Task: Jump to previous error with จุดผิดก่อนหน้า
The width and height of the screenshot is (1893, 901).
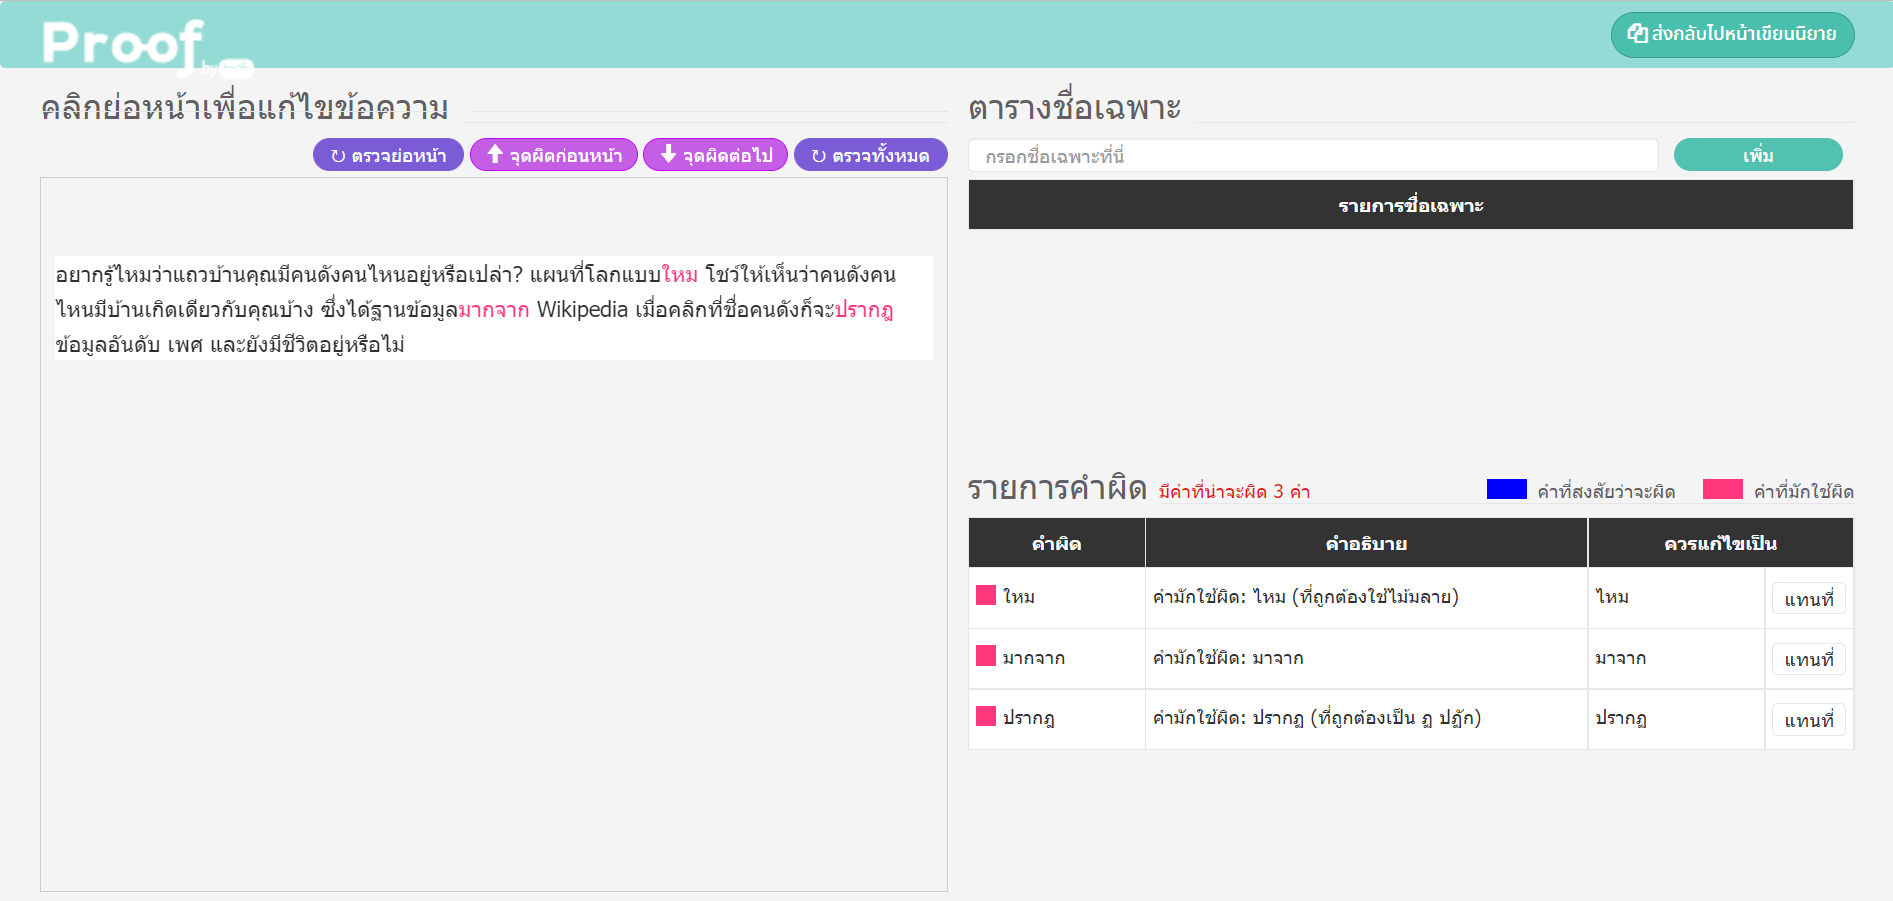Action: point(554,155)
